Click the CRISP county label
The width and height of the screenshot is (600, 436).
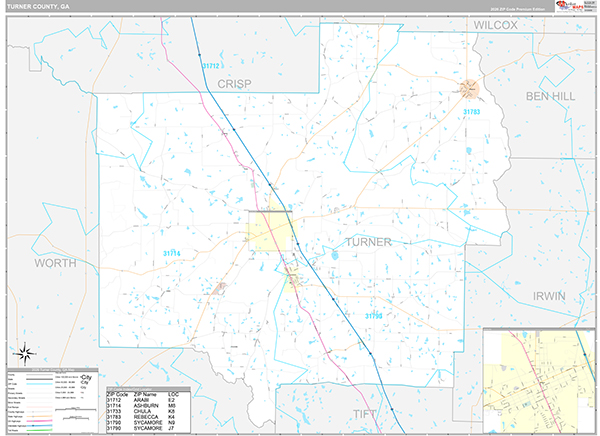tap(234, 84)
